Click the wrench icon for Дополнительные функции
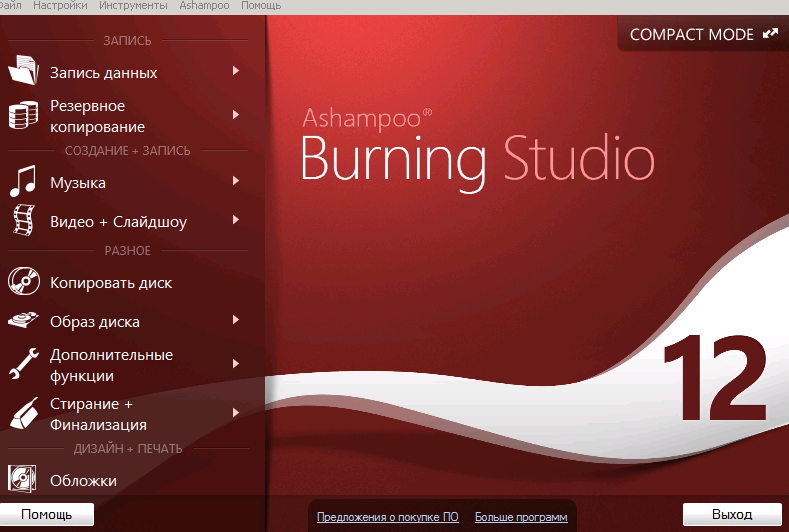The height and width of the screenshot is (532, 789). pyautogui.click(x=23, y=363)
